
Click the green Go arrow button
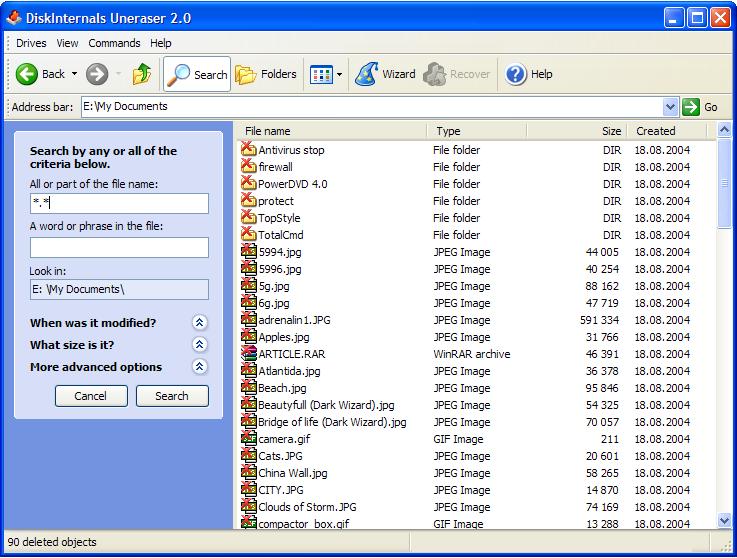click(x=691, y=107)
